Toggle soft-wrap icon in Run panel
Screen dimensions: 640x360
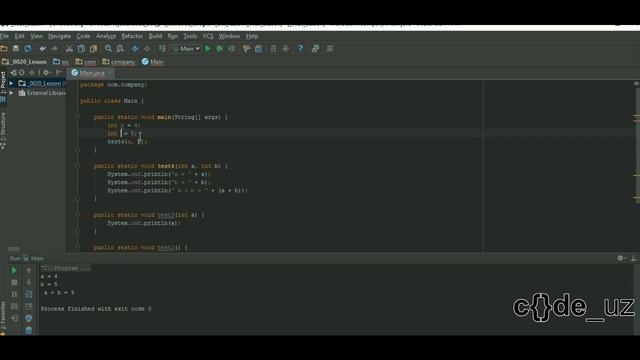pos(29,294)
